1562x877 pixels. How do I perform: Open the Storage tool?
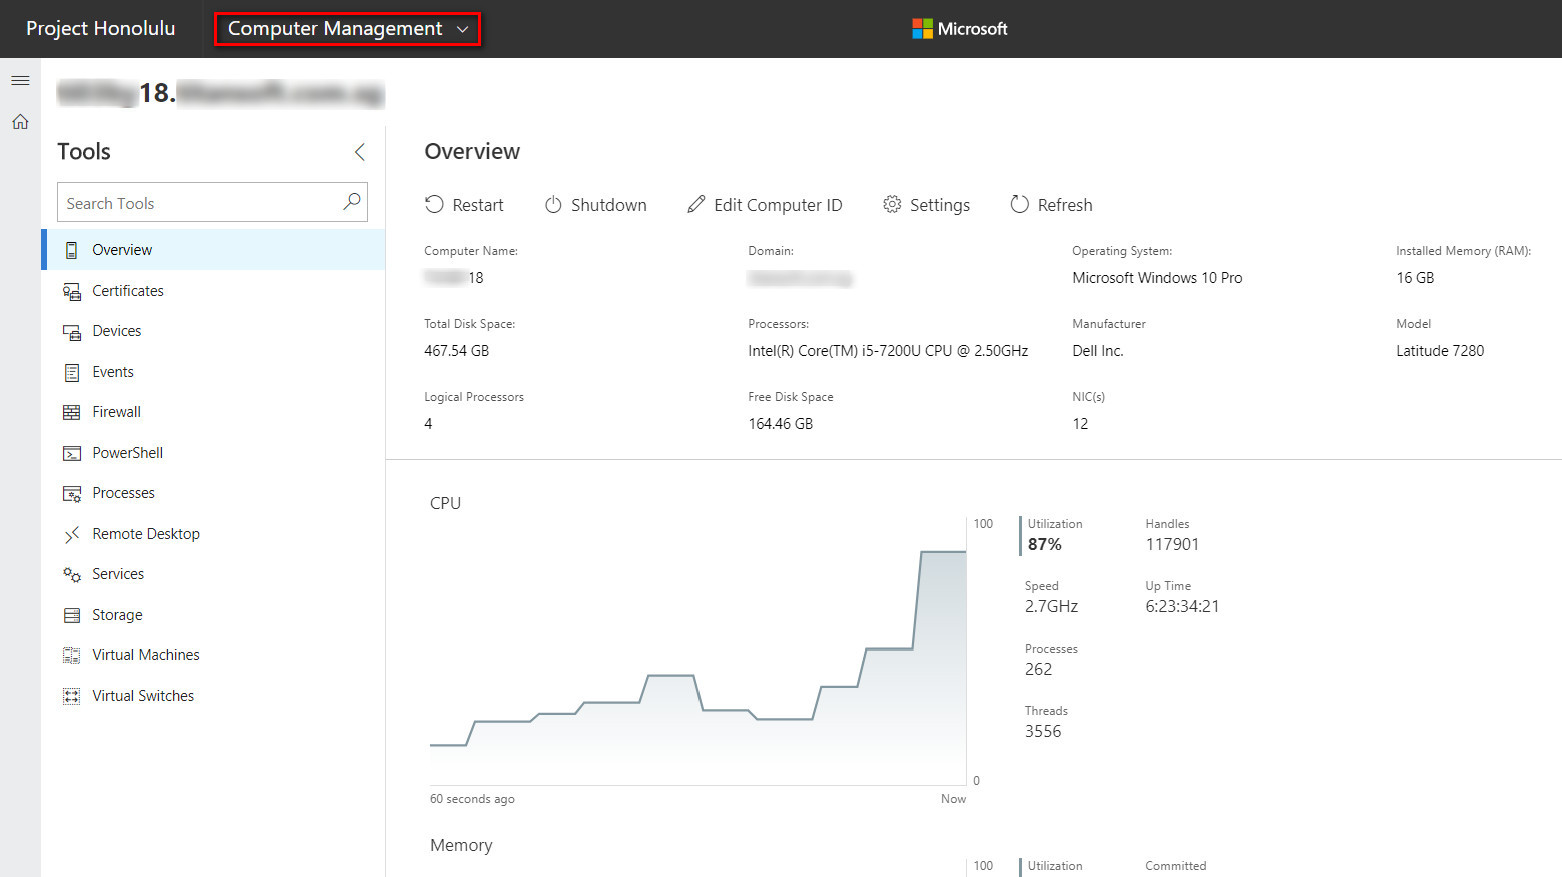117,615
